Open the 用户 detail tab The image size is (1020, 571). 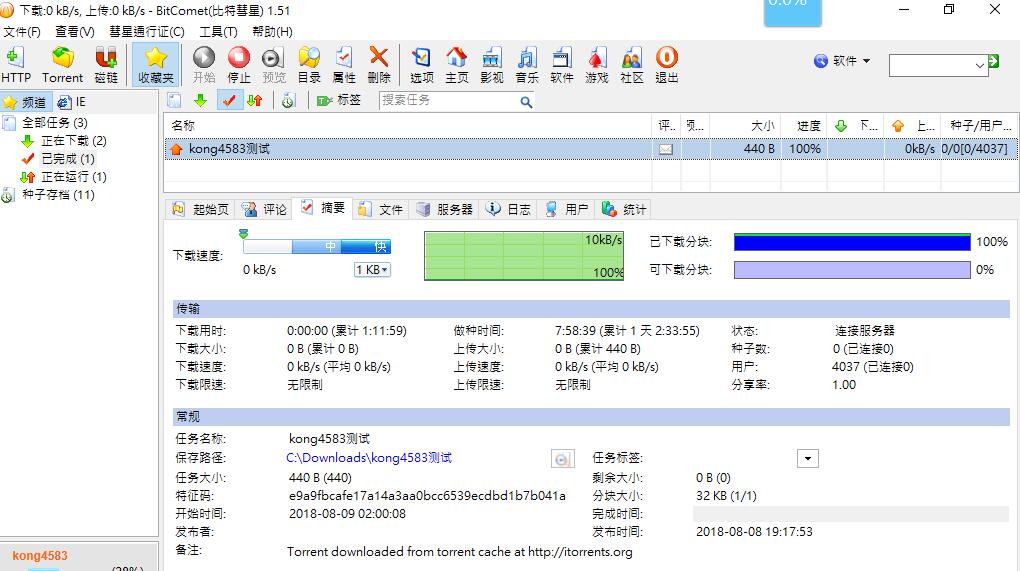567,209
